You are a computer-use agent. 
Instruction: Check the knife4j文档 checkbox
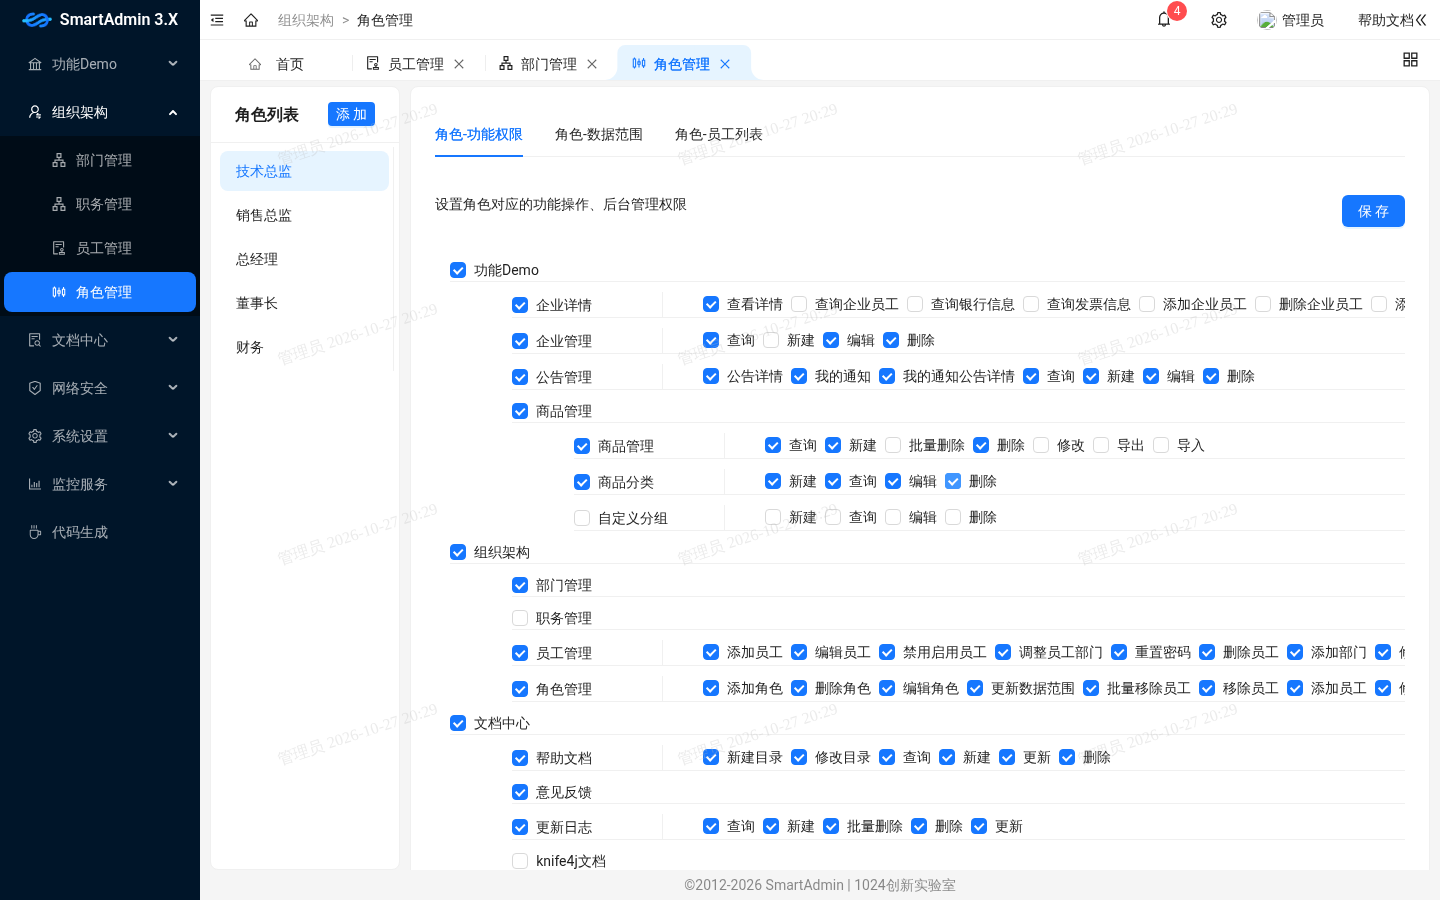click(520, 861)
